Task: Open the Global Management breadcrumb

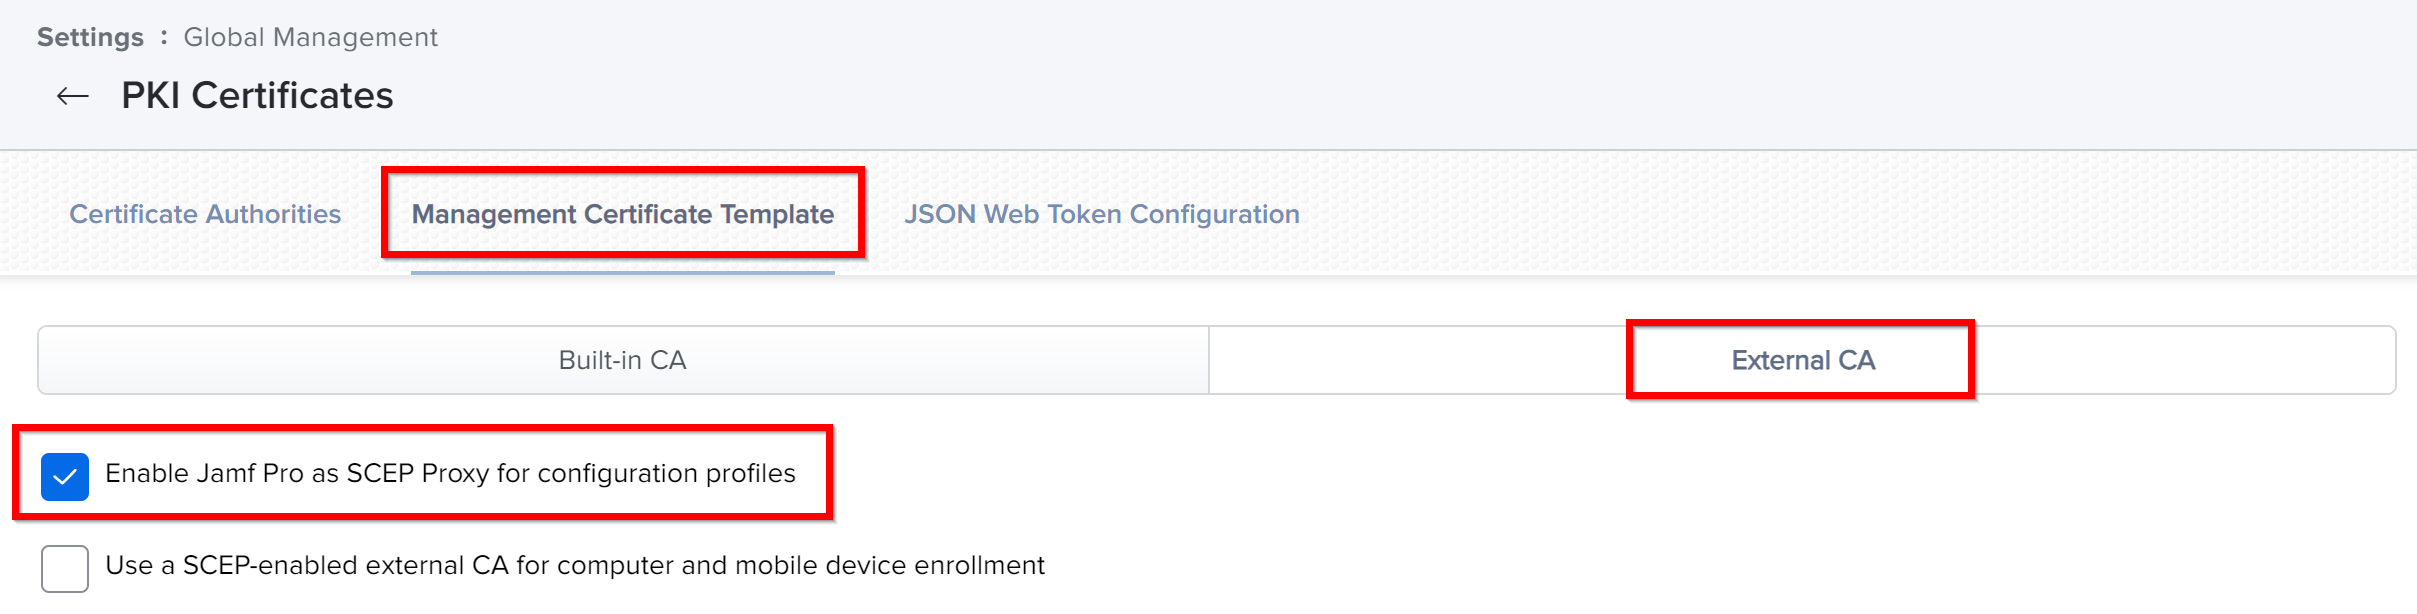Action: click(x=310, y=37)
